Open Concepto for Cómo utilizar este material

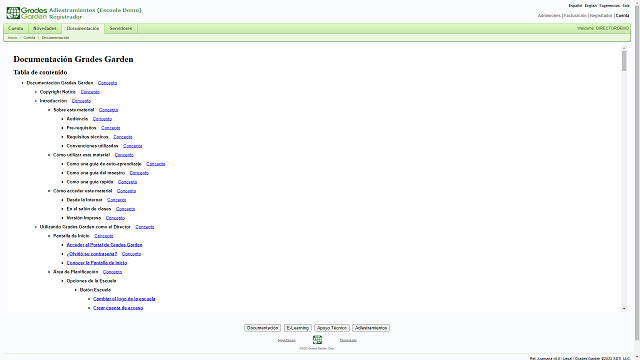(124, 155)
